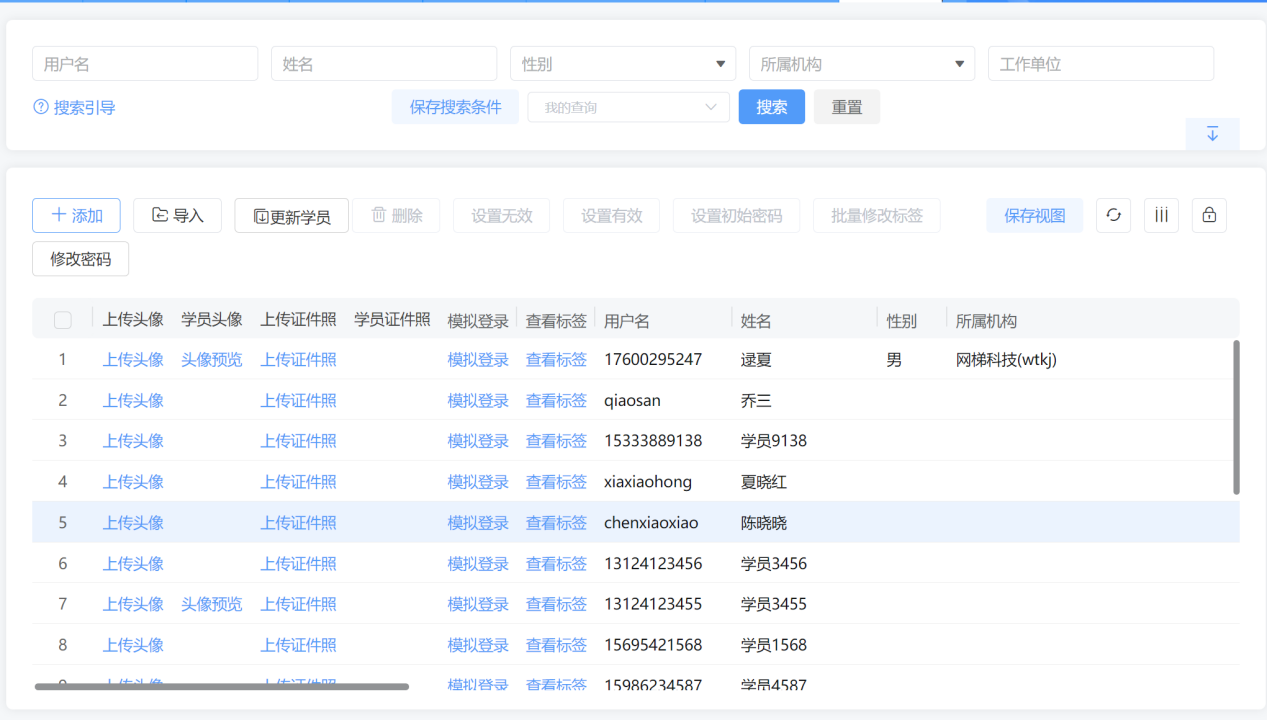Click 查看标签 for user 15695421568

point(556,645)
